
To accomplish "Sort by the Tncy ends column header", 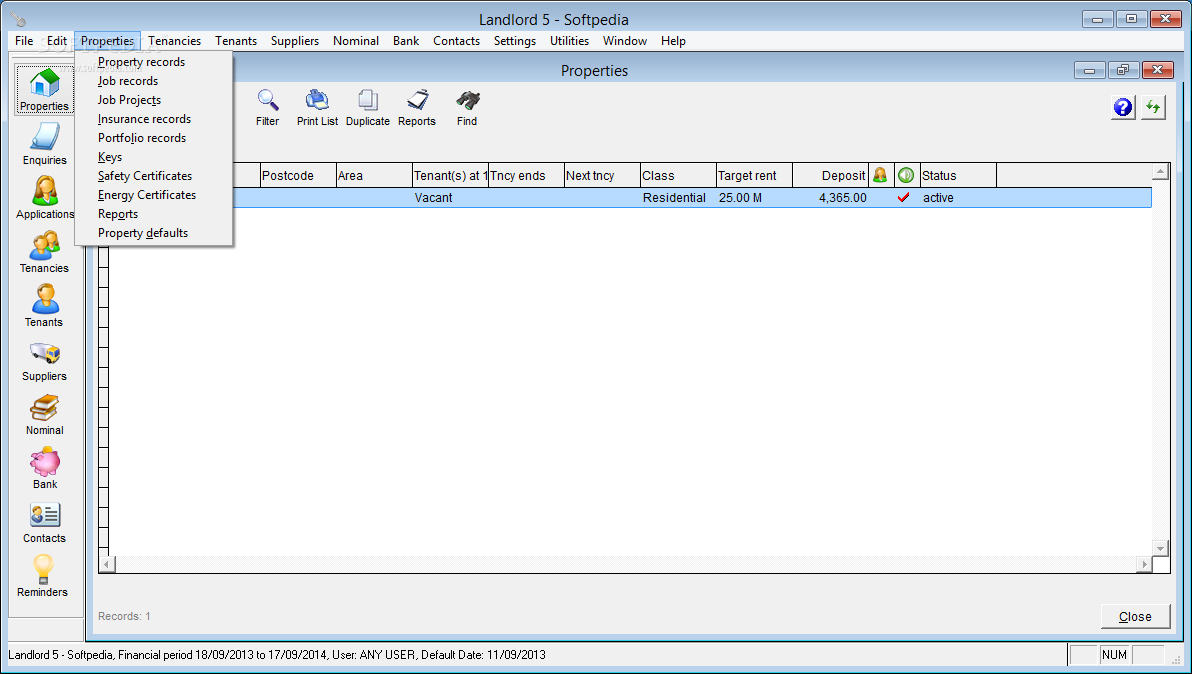I will click(x=526, y=176).
